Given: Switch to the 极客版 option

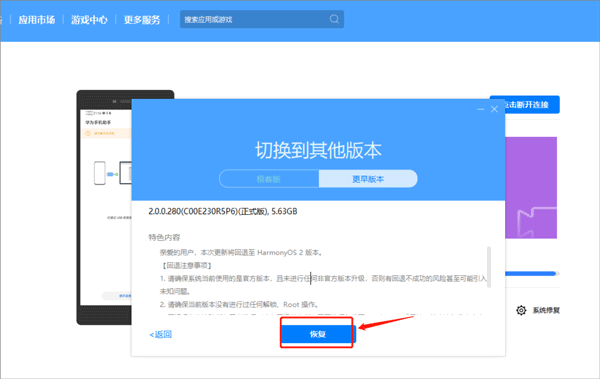Looking at the screenshot, I should click(x=269, y=179).
